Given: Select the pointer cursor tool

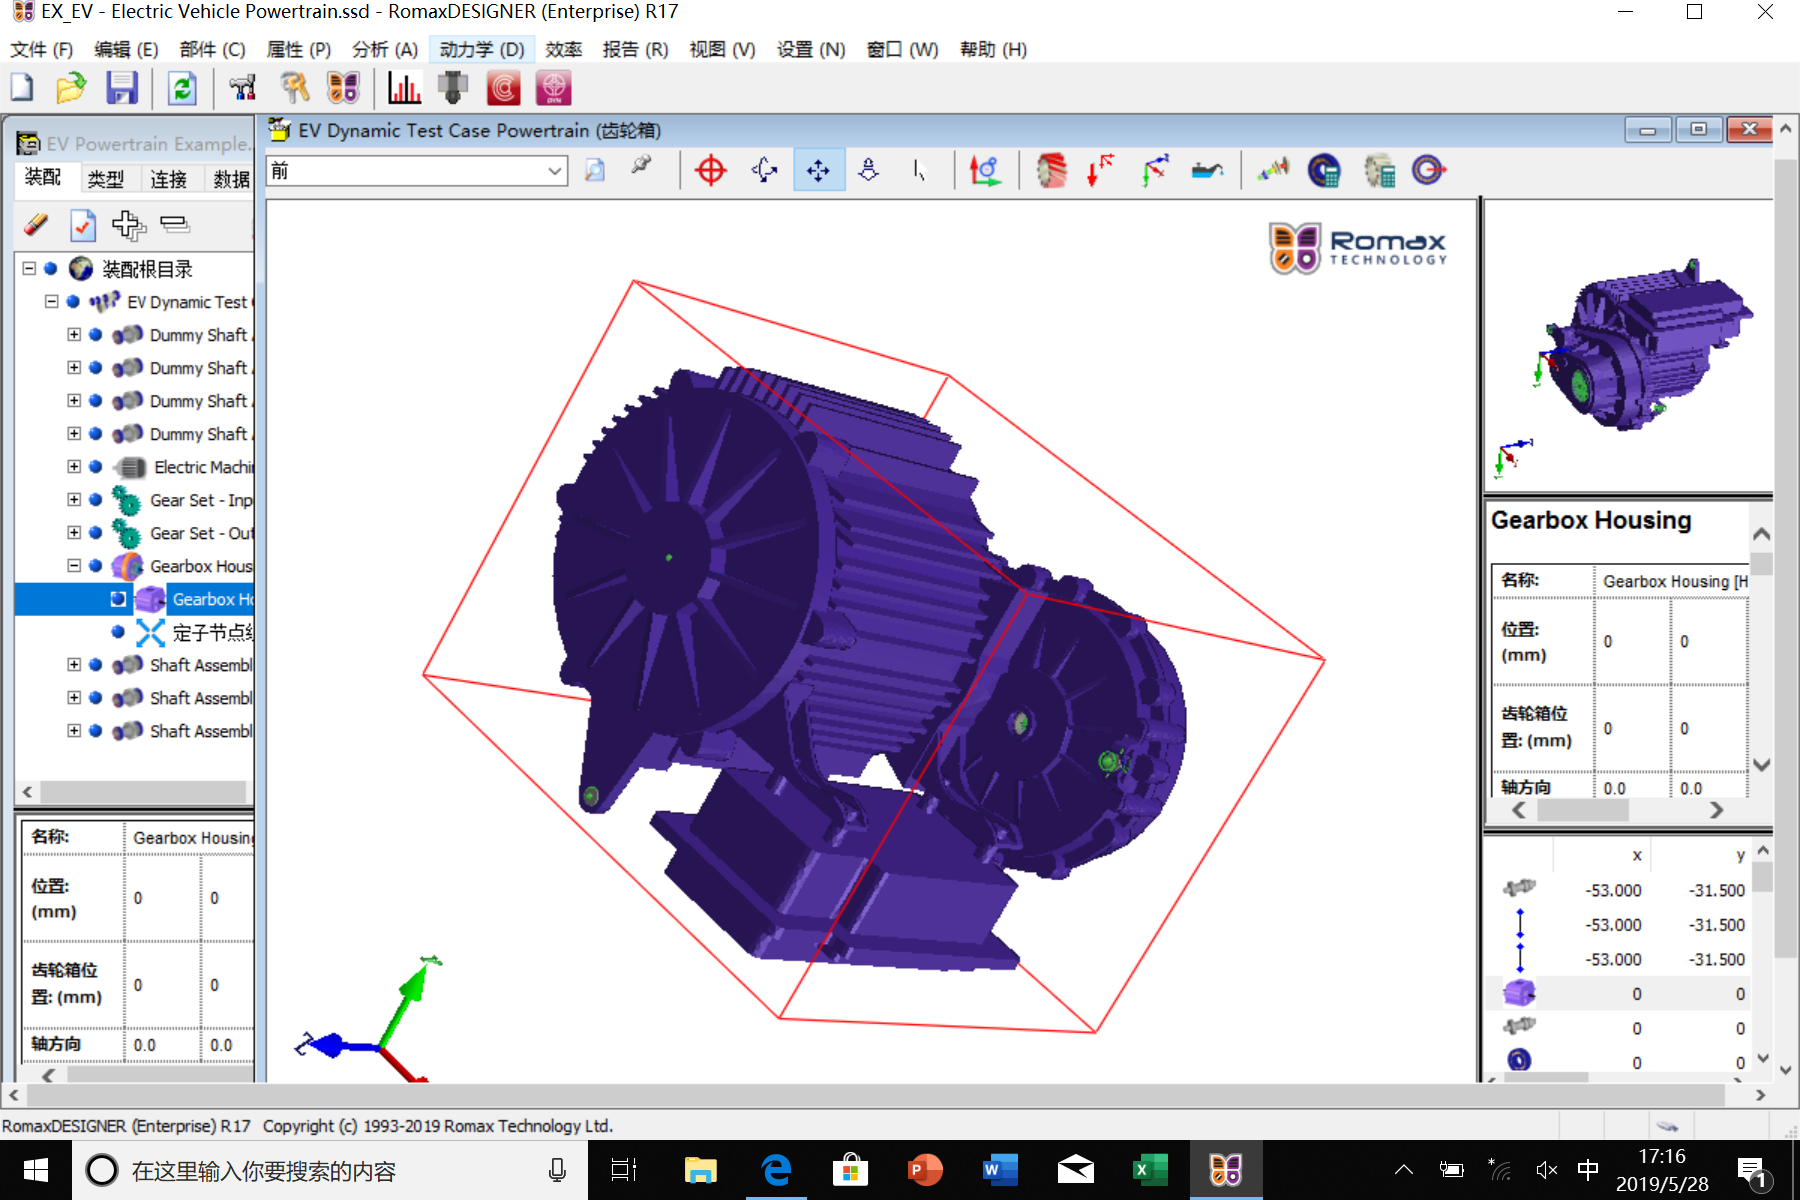Looking at the screenshot, I should pos(919,170).
